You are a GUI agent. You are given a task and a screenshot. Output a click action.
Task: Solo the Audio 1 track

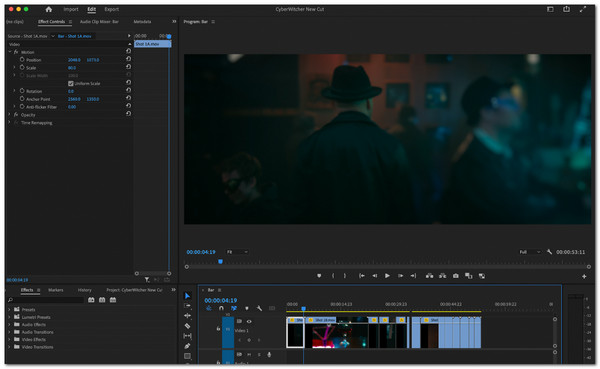point(259,355)
